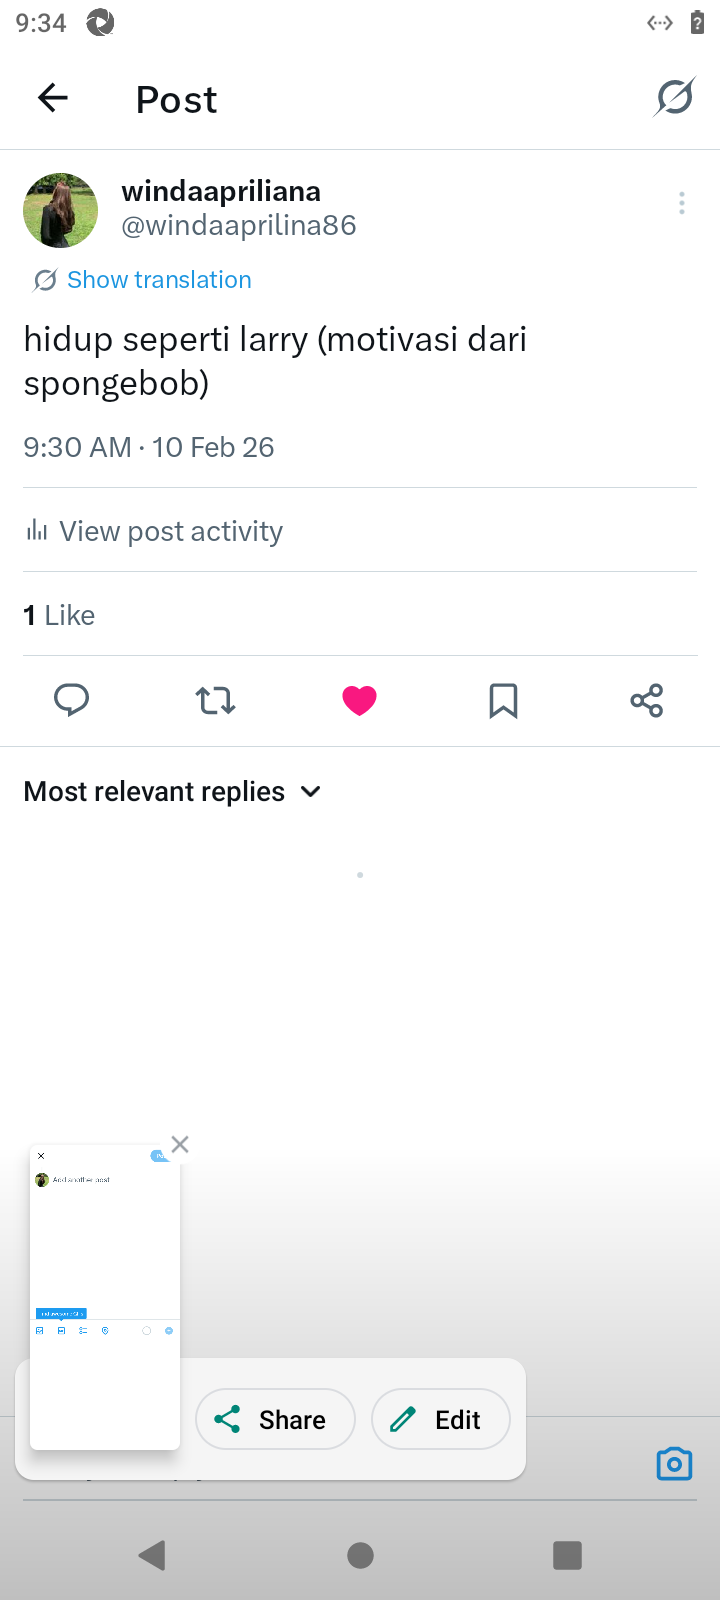Unlike the post via pink heart
The width and height of the screenshot is (720, 1600).
click(x=359, y=700)
